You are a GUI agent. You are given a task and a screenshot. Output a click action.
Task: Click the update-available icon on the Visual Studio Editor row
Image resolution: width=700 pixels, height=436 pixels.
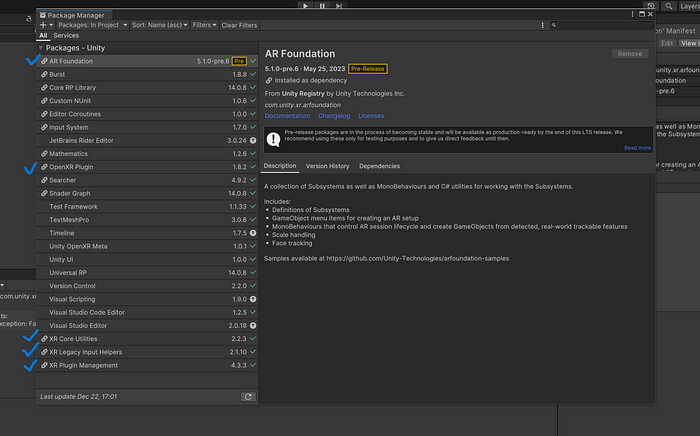(x=253, y=325)
